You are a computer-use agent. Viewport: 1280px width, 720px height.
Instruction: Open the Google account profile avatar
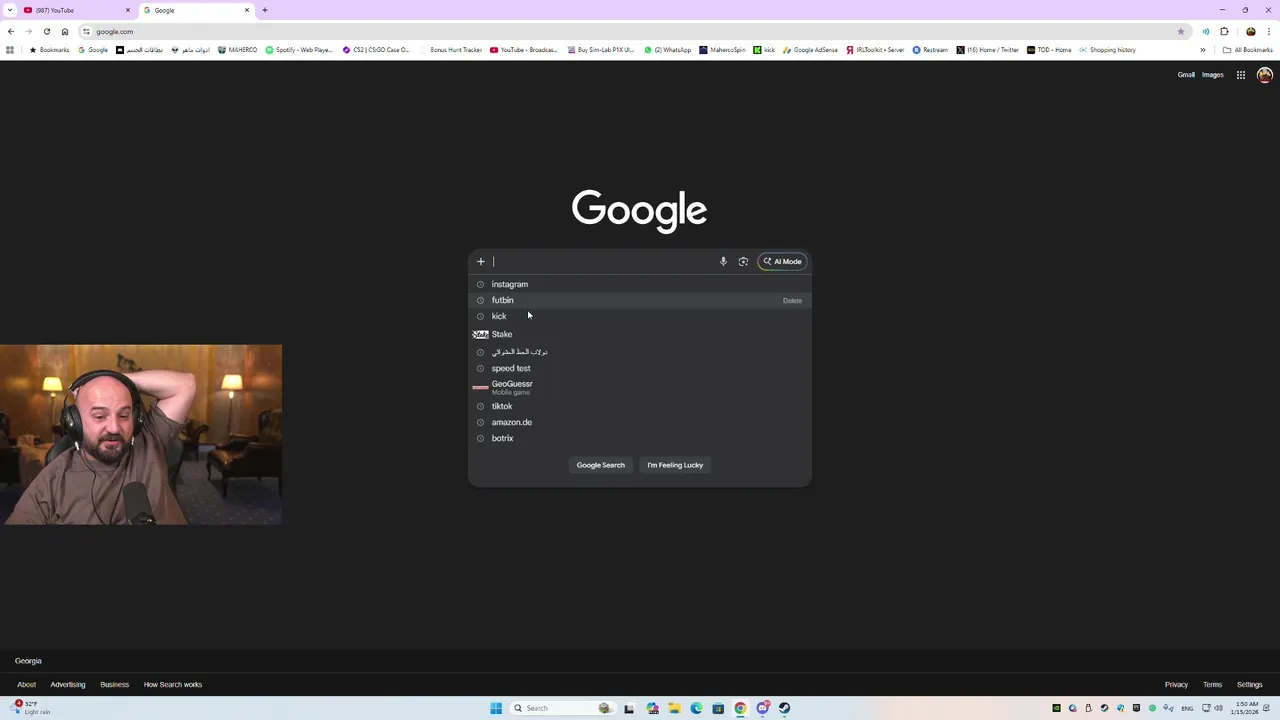pos(1264,75)
